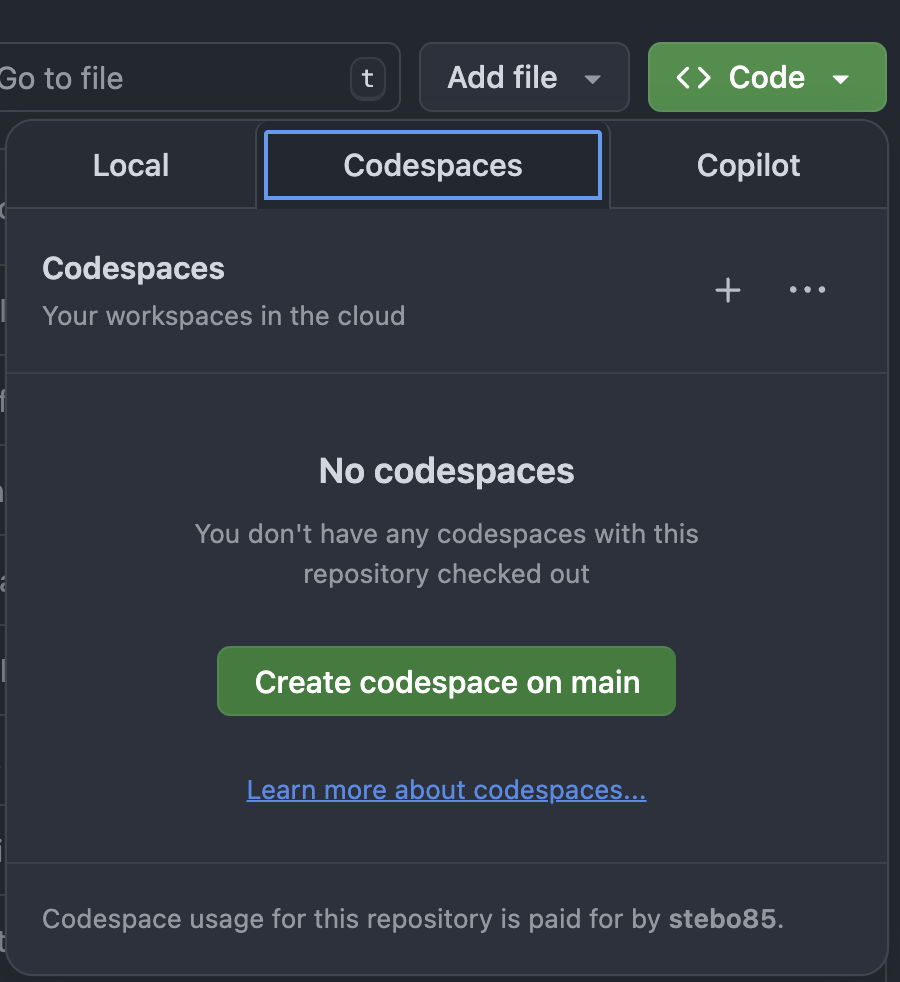Screen dimensions: 900x982
Task: Open the Add file dropdown arrow
Action: pyautogui.click(x=592, y=79)
